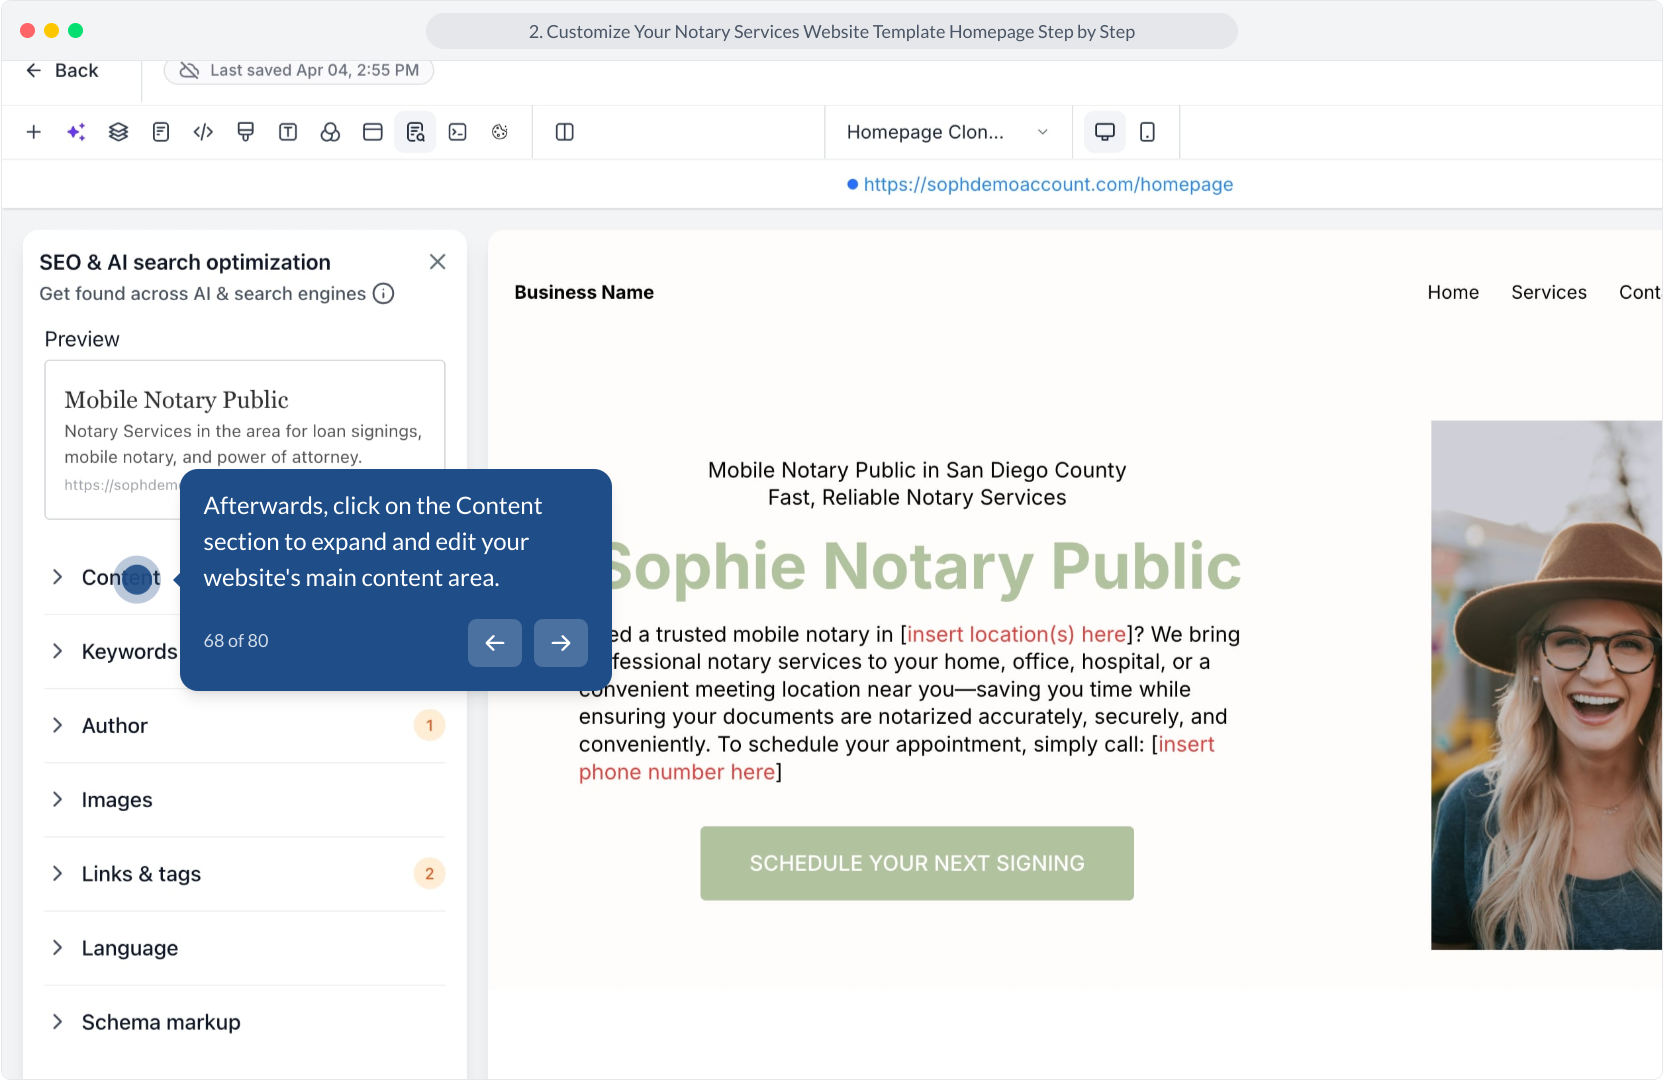Toggle the split panel view icon
This screenshot has width=1664, height=1080.
[x=565, y=132]
